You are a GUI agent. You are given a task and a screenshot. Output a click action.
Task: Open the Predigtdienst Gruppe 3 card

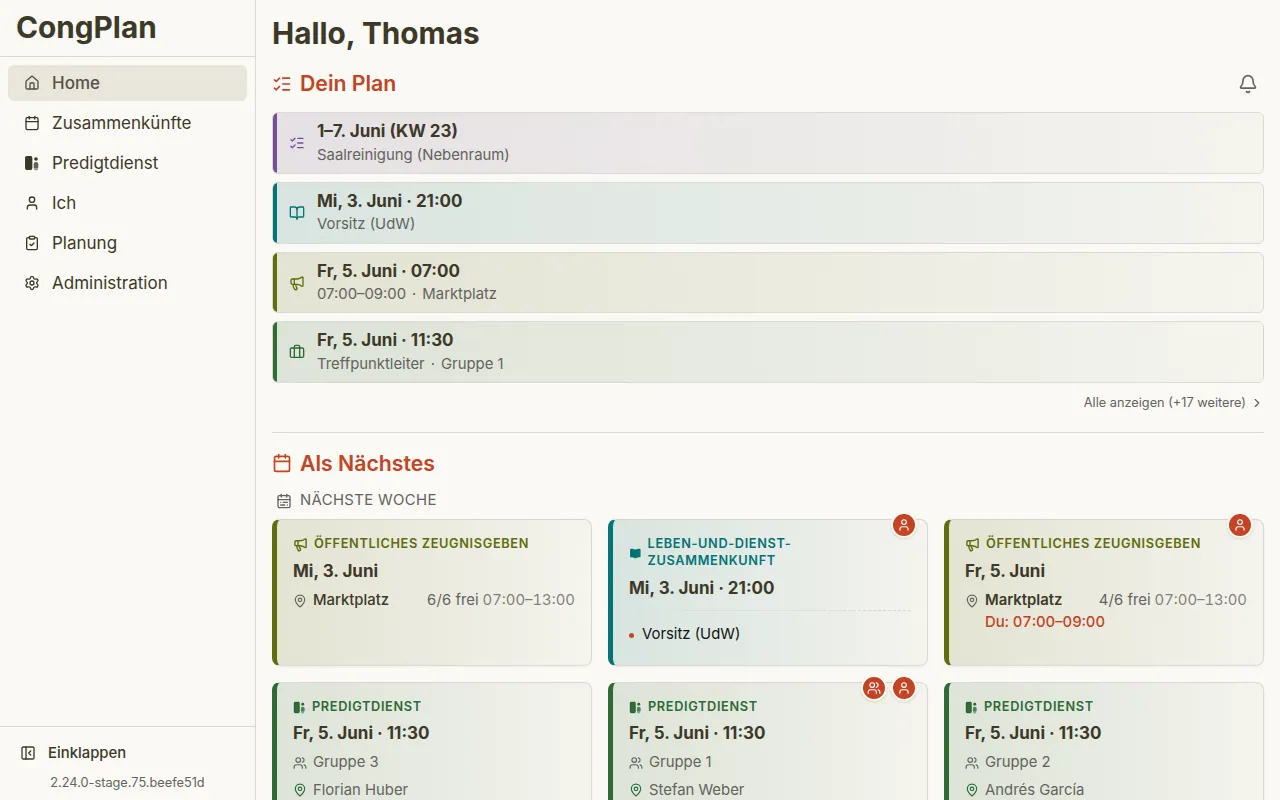point(432,742)
